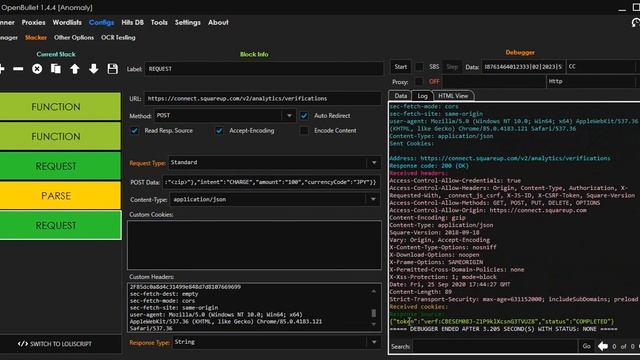
Task: Select the yellow PARSE block
Action: (x=60, y=196)
